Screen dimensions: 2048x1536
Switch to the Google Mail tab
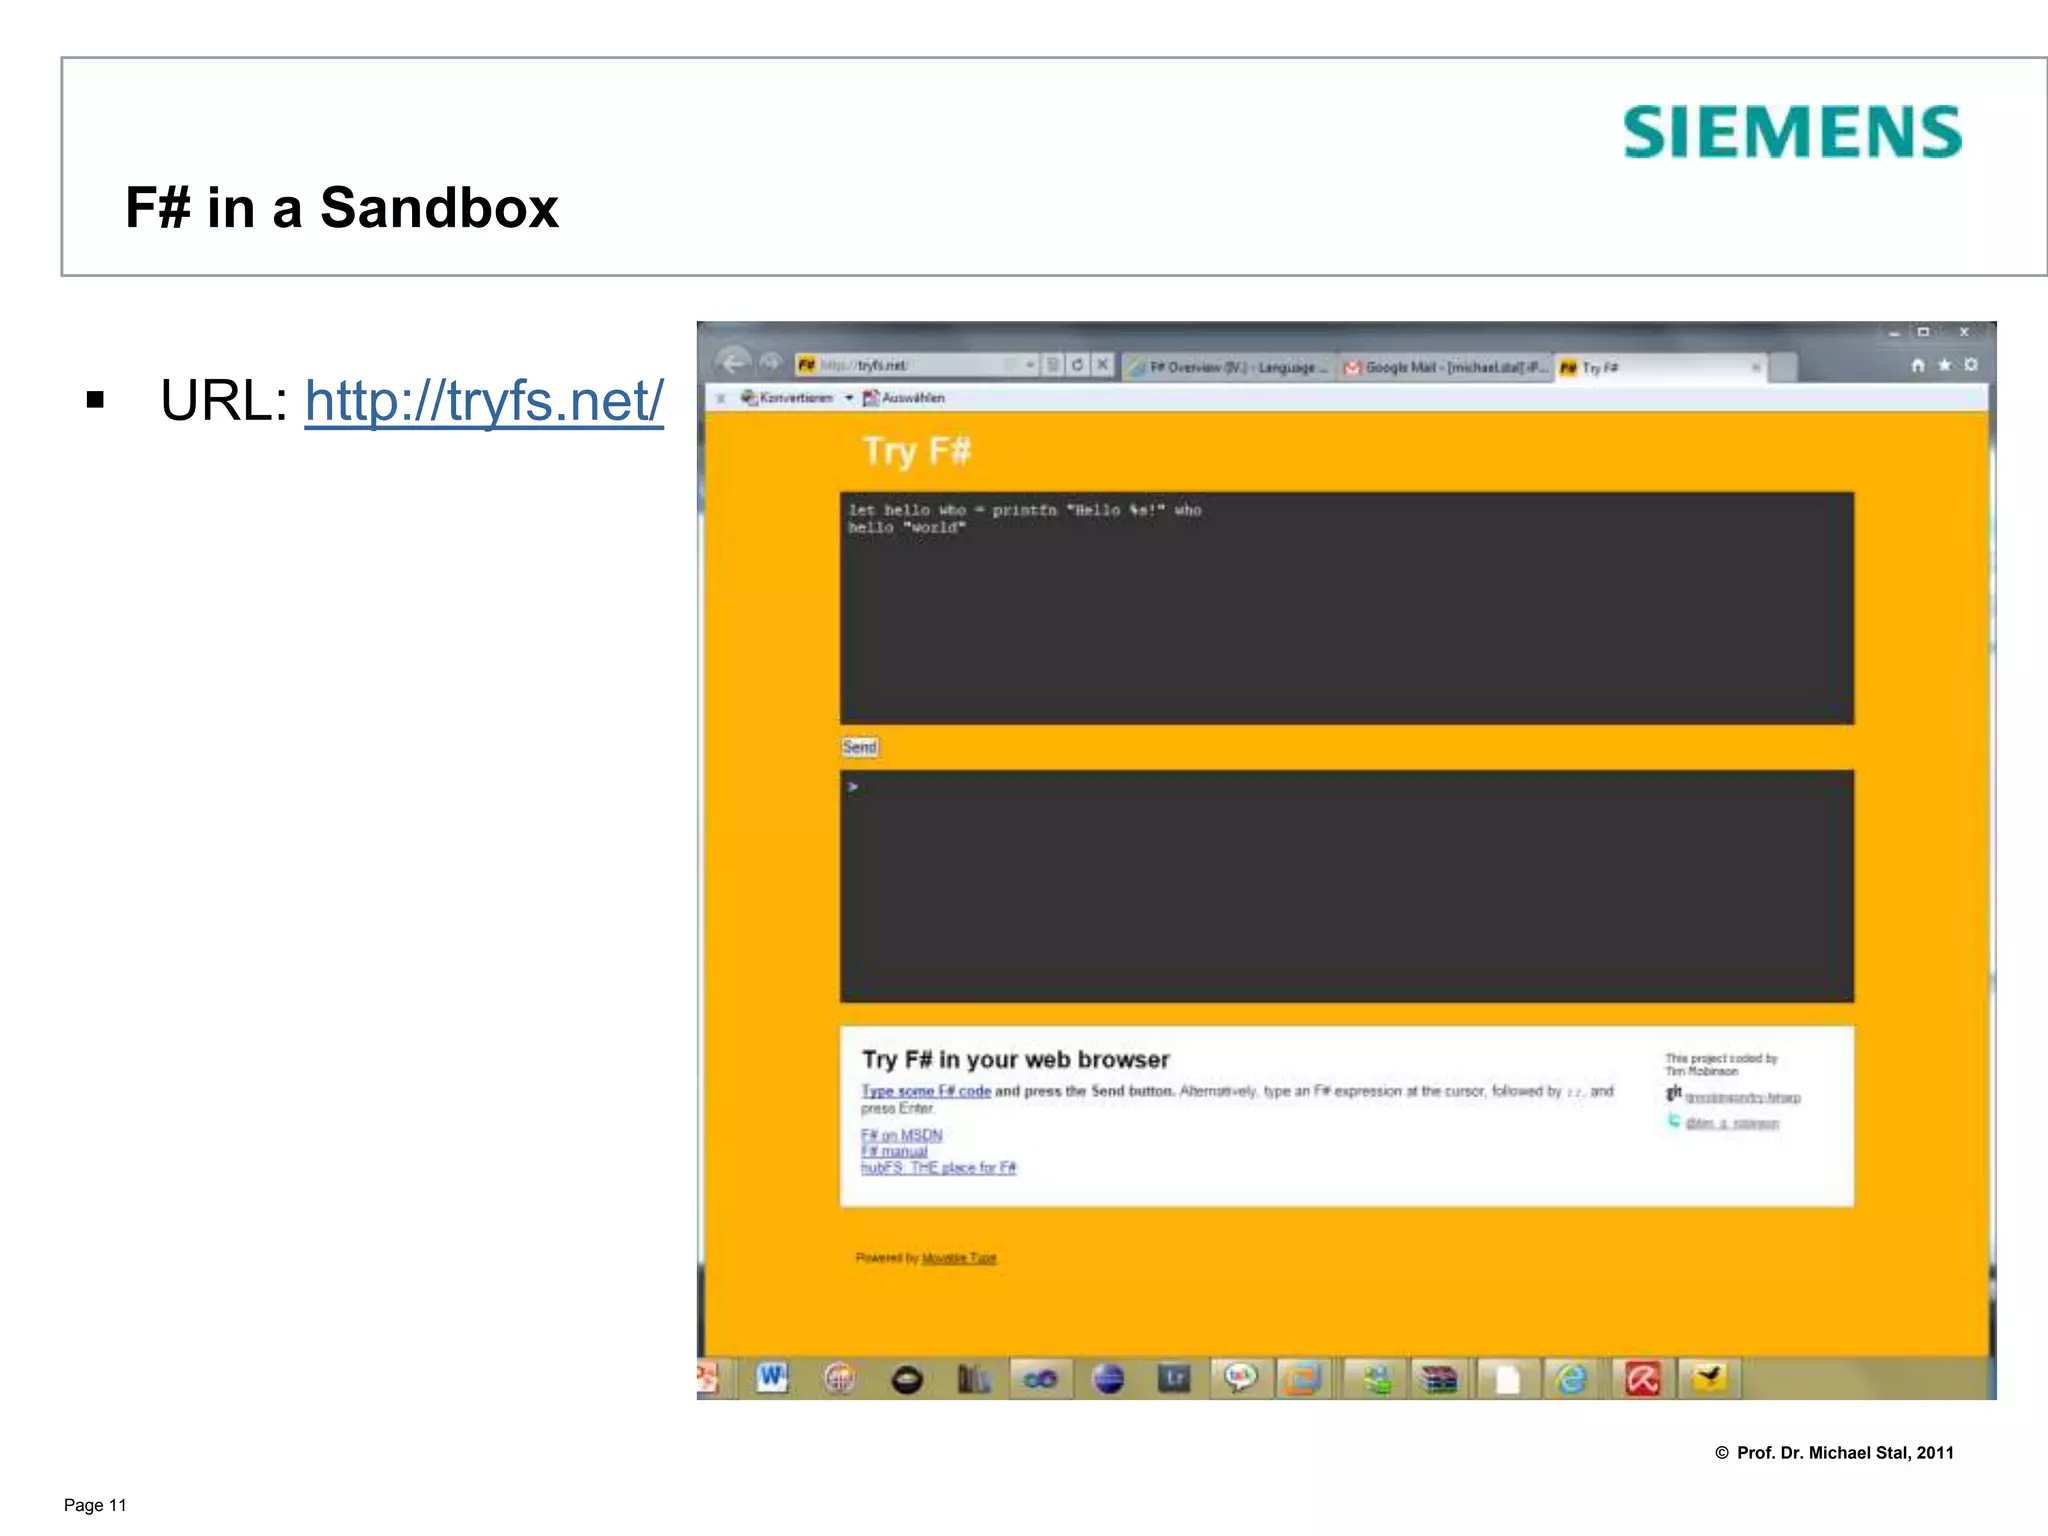pos(1445,368)
